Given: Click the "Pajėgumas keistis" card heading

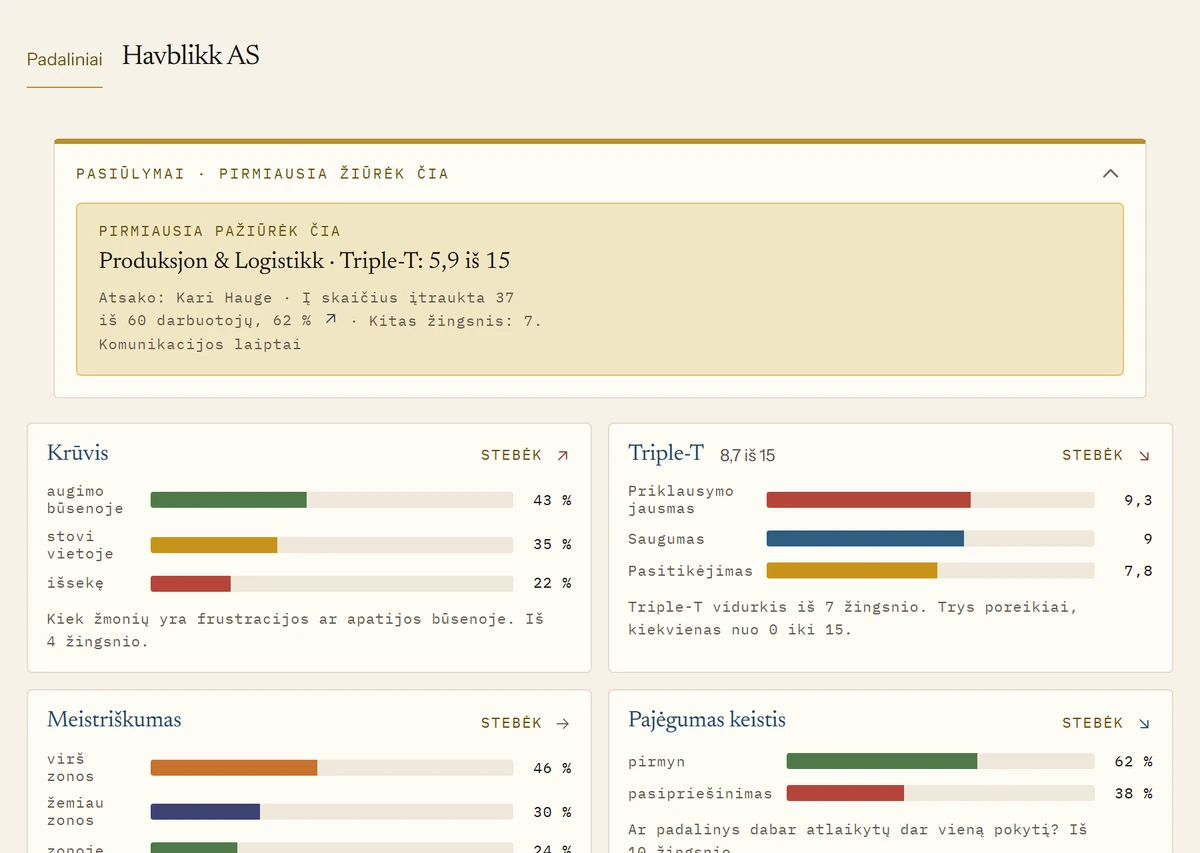Looking at the screenshot, I should pos(707,720).
